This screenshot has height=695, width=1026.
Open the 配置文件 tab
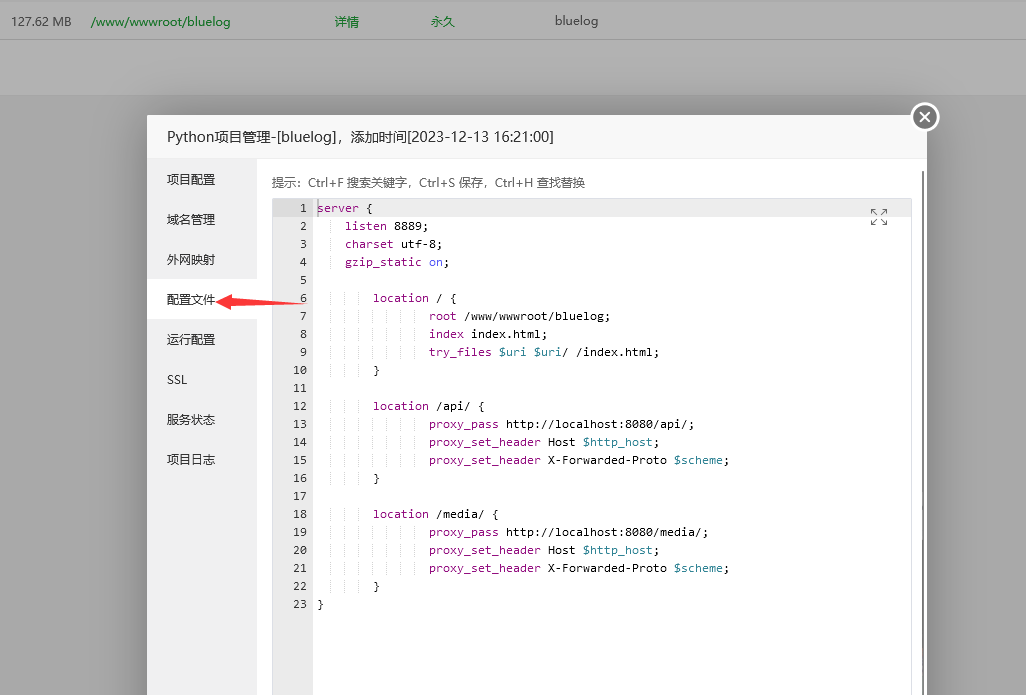point(191,300)
